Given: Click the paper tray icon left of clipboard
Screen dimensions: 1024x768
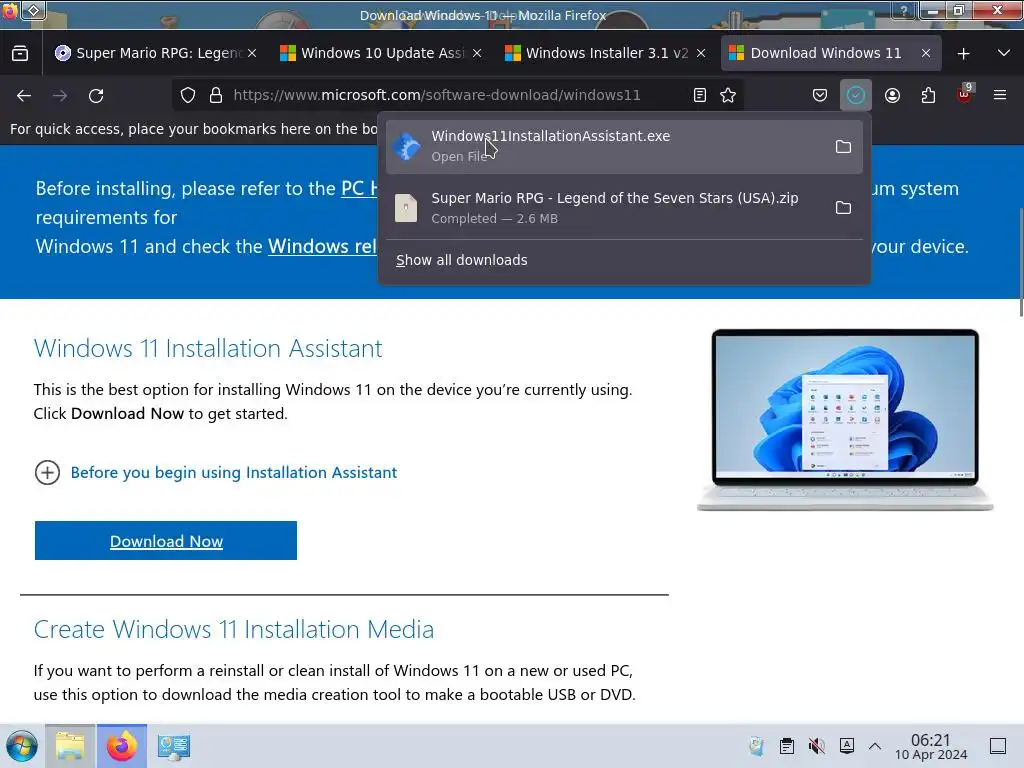Looking at the screenshot, I should click(756, 746).
